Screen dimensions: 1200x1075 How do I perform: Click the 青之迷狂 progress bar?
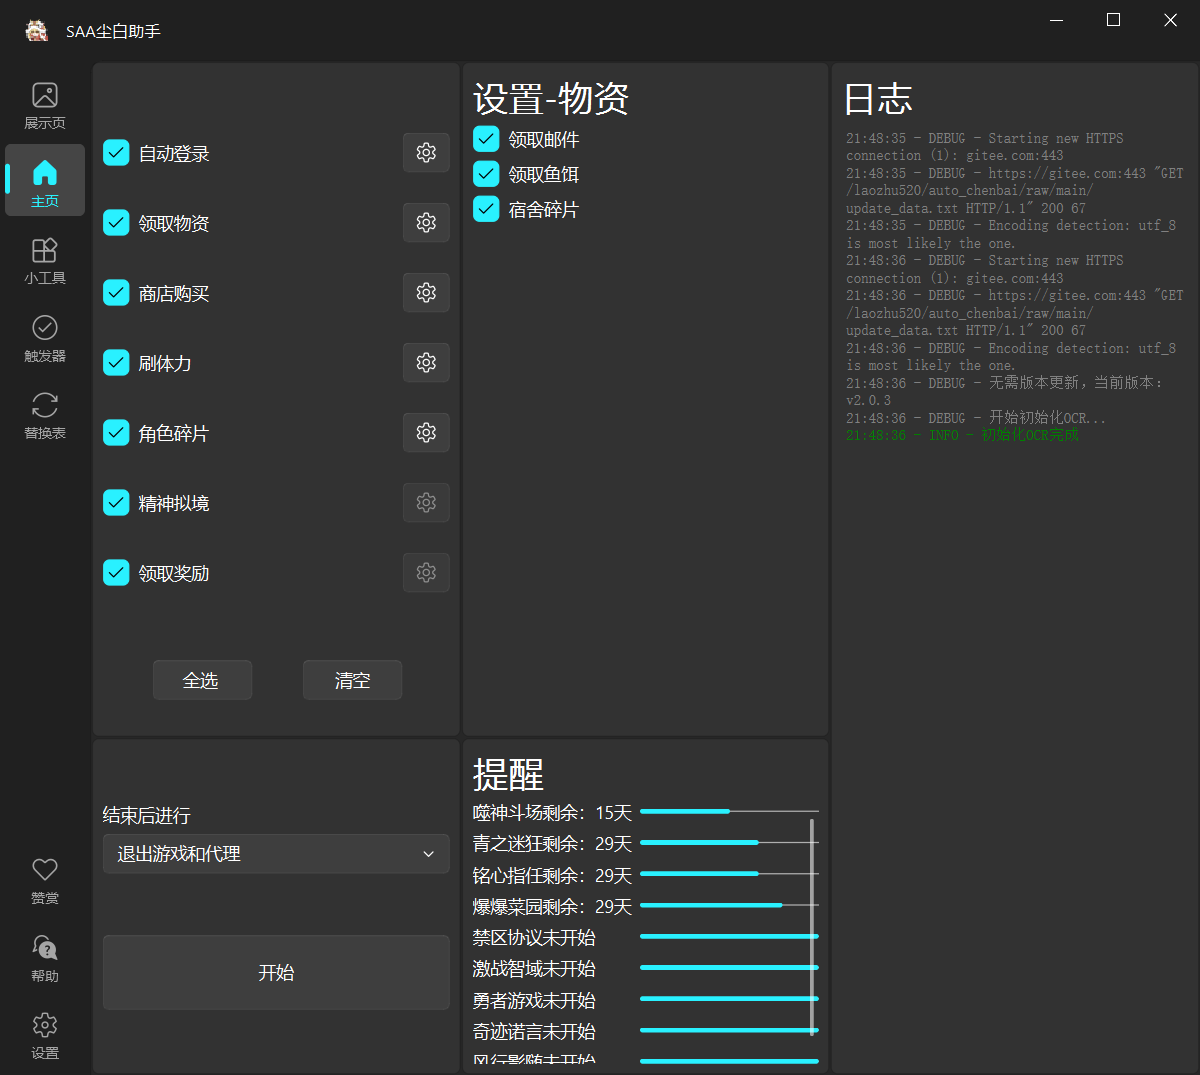tap(729, 842)
